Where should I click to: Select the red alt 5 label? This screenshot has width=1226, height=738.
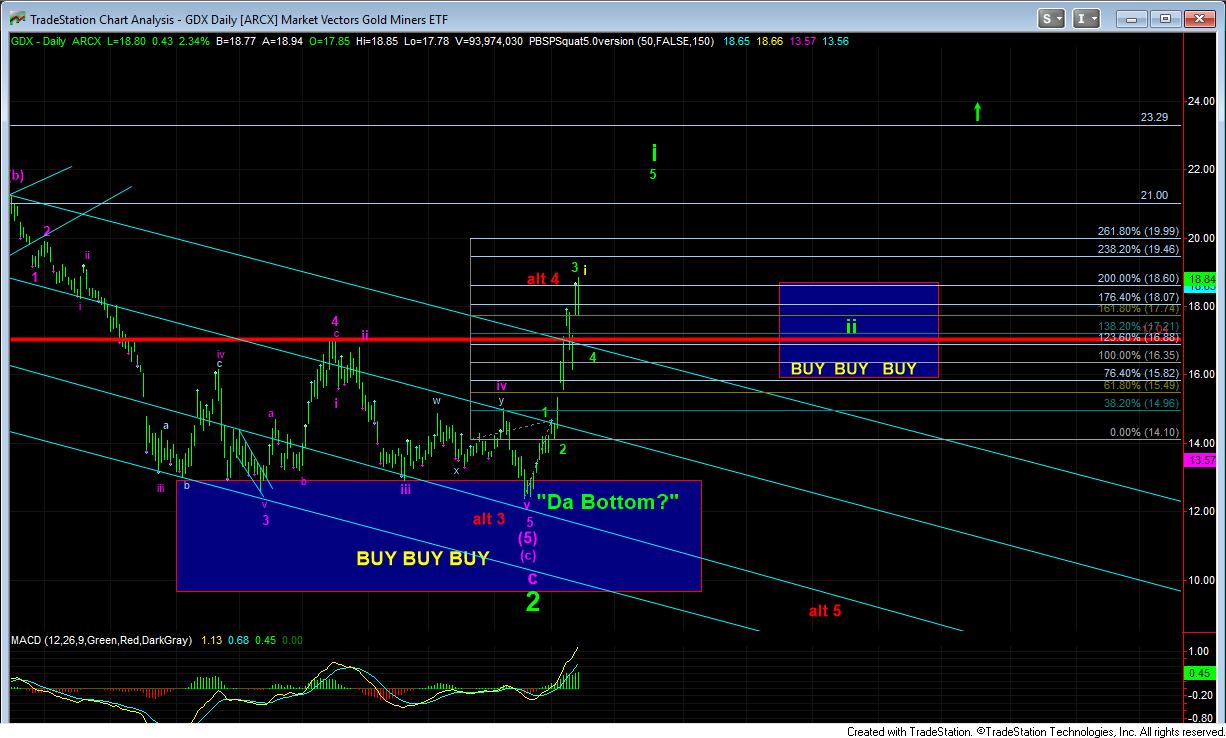[x=824, y=610]
